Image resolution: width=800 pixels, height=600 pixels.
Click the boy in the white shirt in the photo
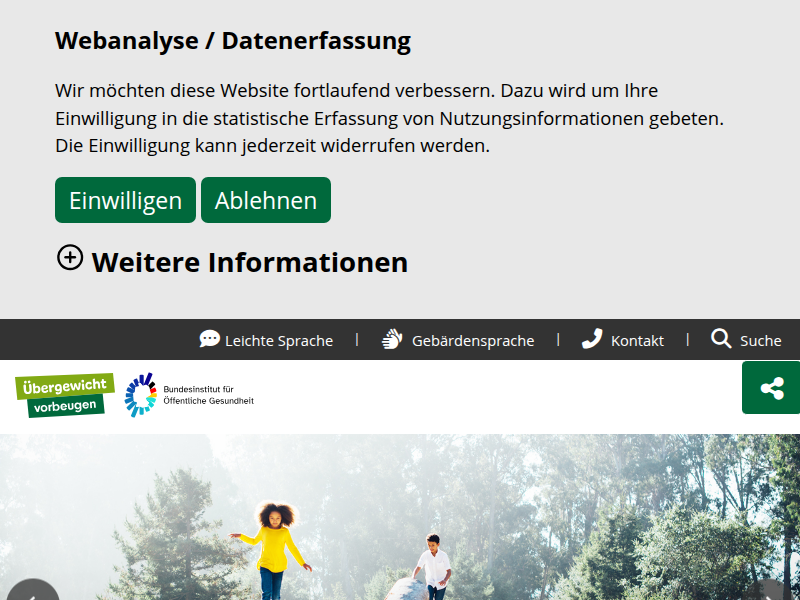tap(433, 565)
